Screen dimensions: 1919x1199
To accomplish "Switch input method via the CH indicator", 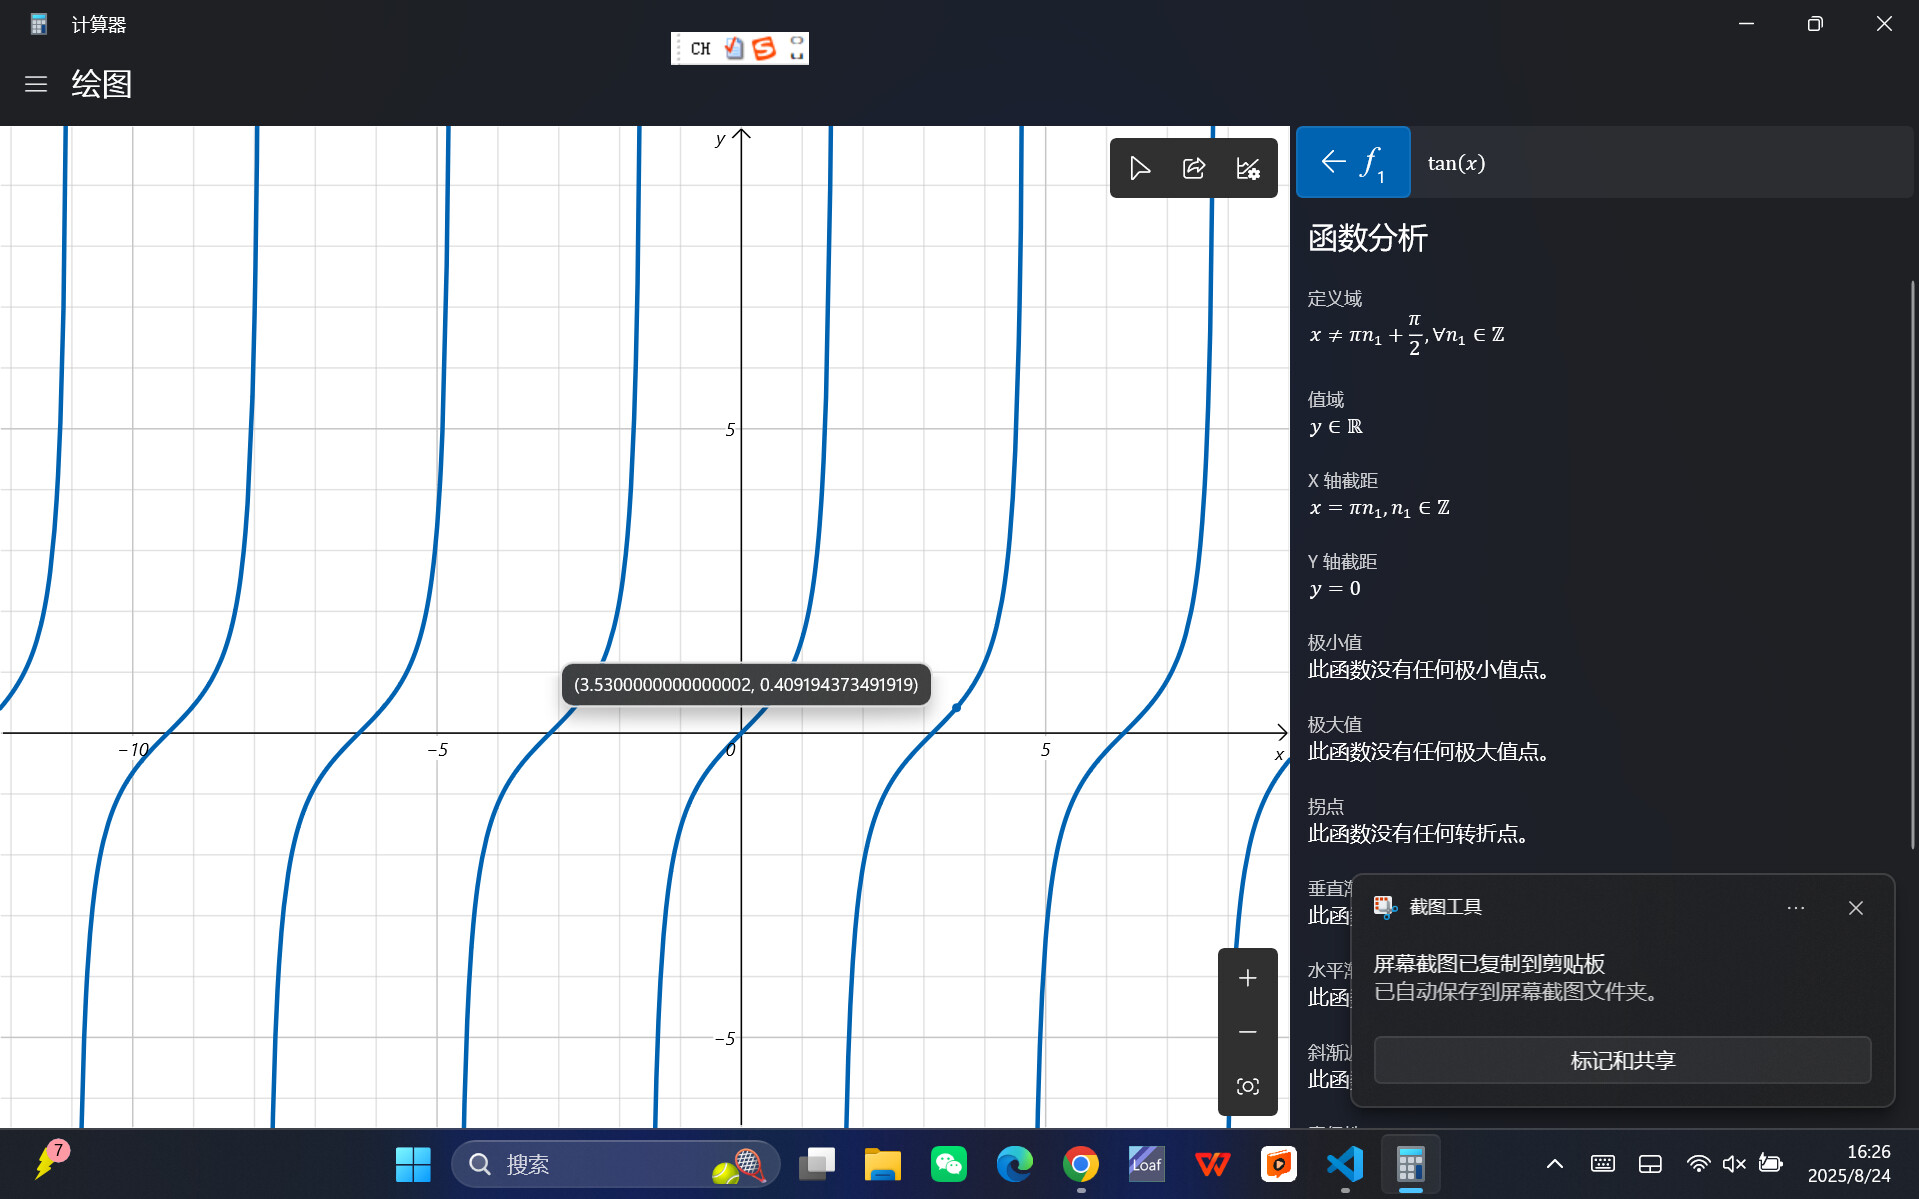I will click(x=699, y=47).
